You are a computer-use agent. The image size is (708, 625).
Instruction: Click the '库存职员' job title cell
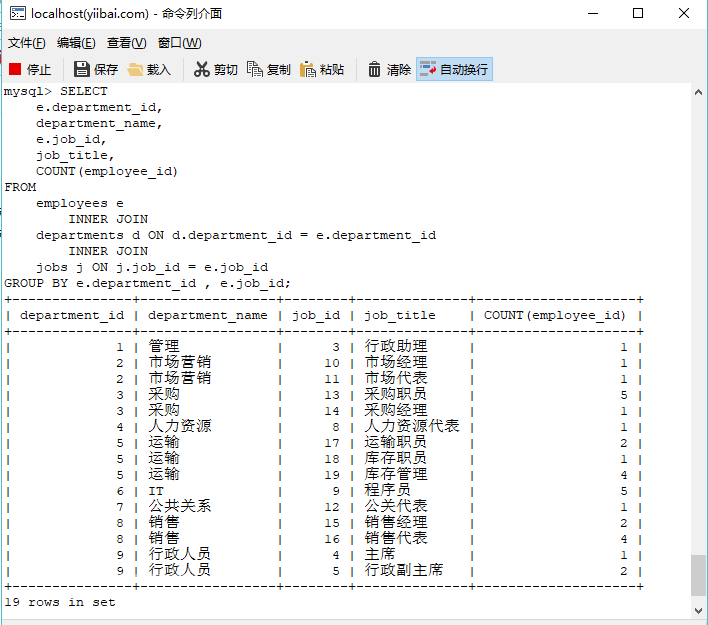[x=396, y=458]
